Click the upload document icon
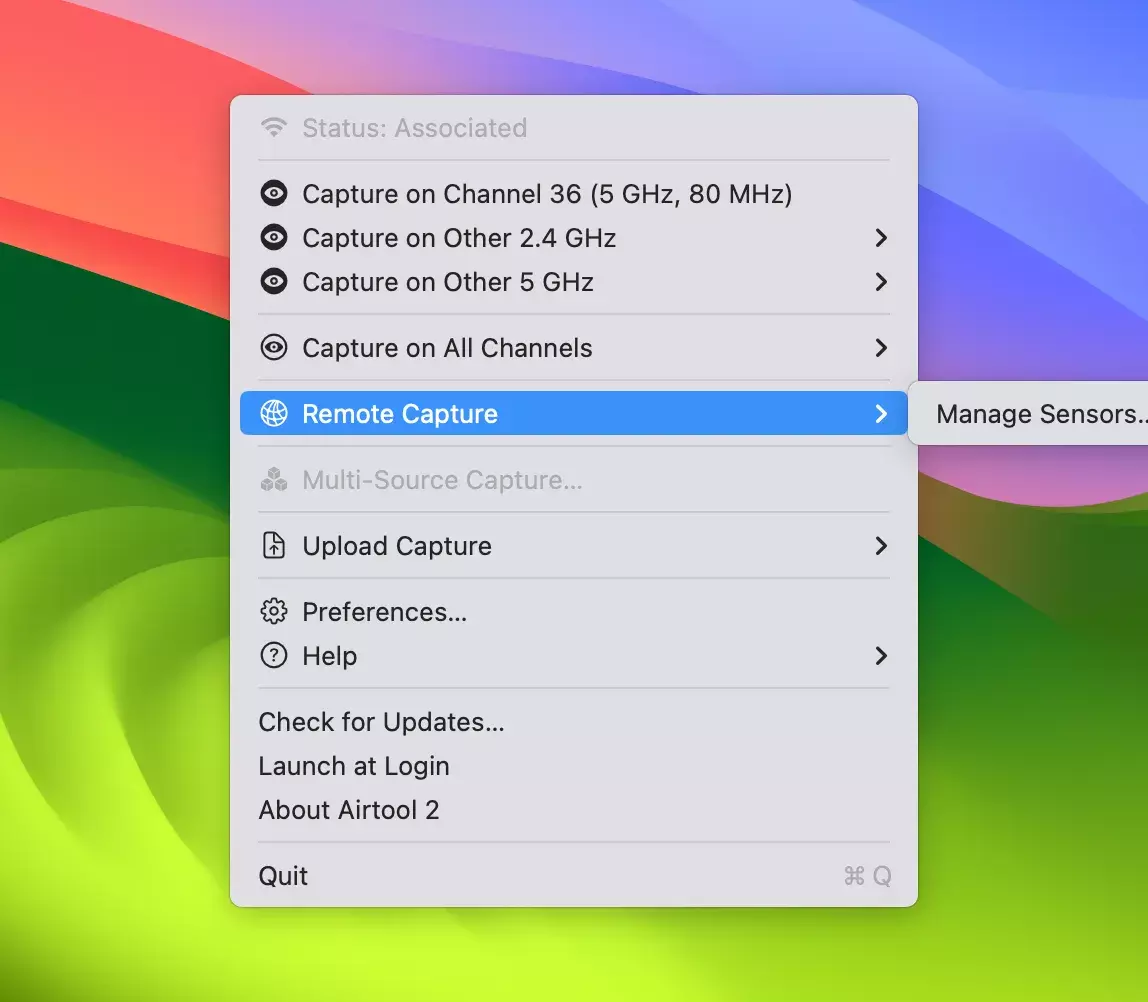Image resolution: width=1148 pixels, height=1002 pixels. click(273, 546)
